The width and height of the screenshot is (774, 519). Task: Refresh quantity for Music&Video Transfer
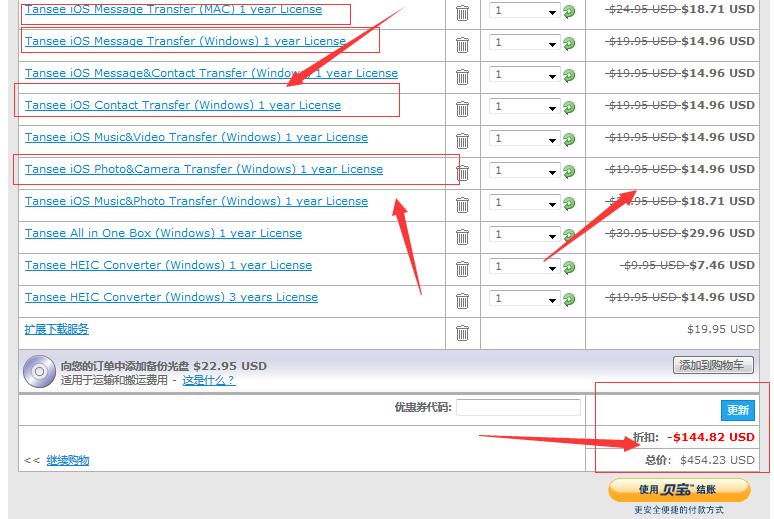569,140
